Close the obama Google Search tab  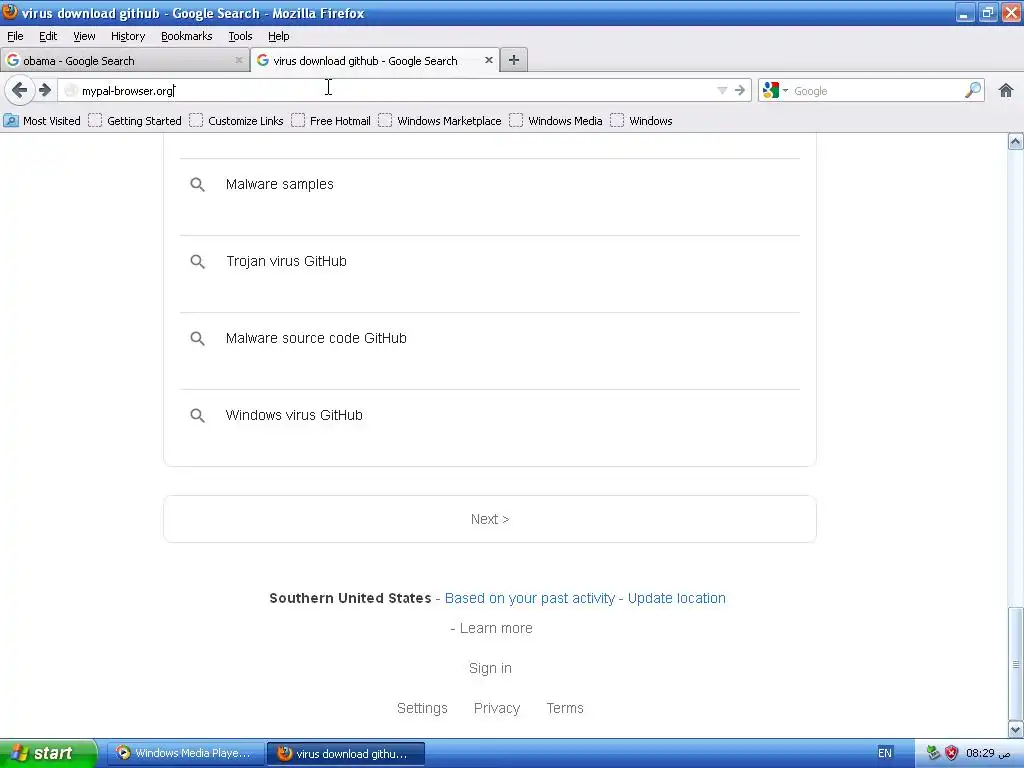click(x=238, y=60)
